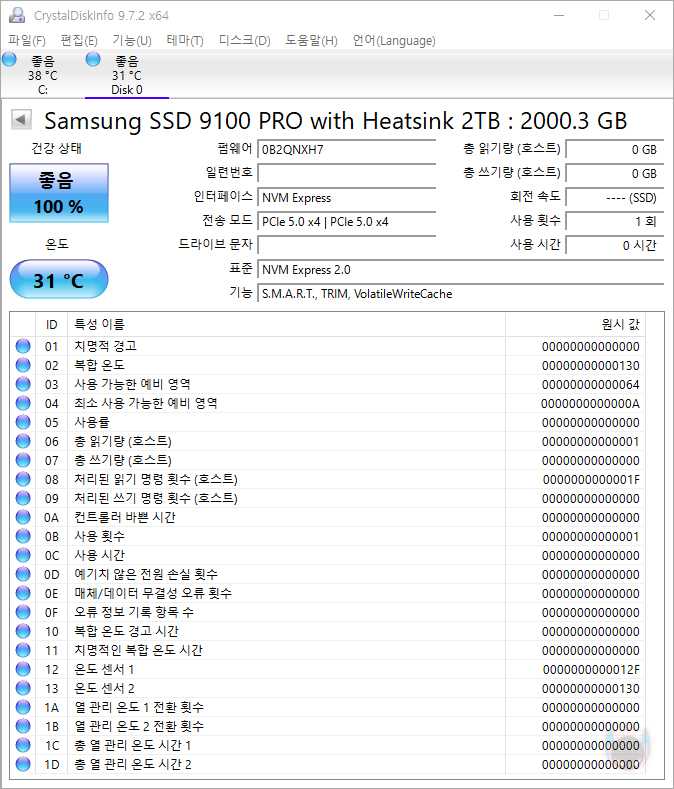Click the 좋음 100 % health status button
The height and width of the screenshot is (789, 674).
coord(59,193)
